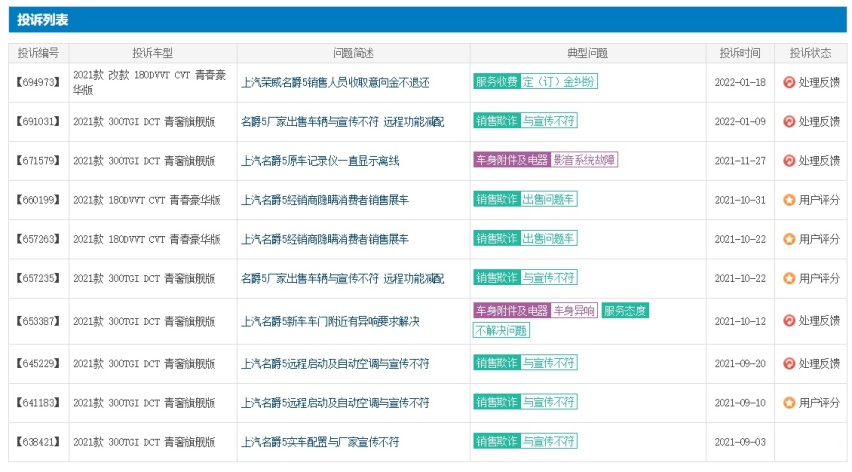Screen dimensions: 852x472
Task: Click the 投诉状态 column header
Action: coord(810,53)
